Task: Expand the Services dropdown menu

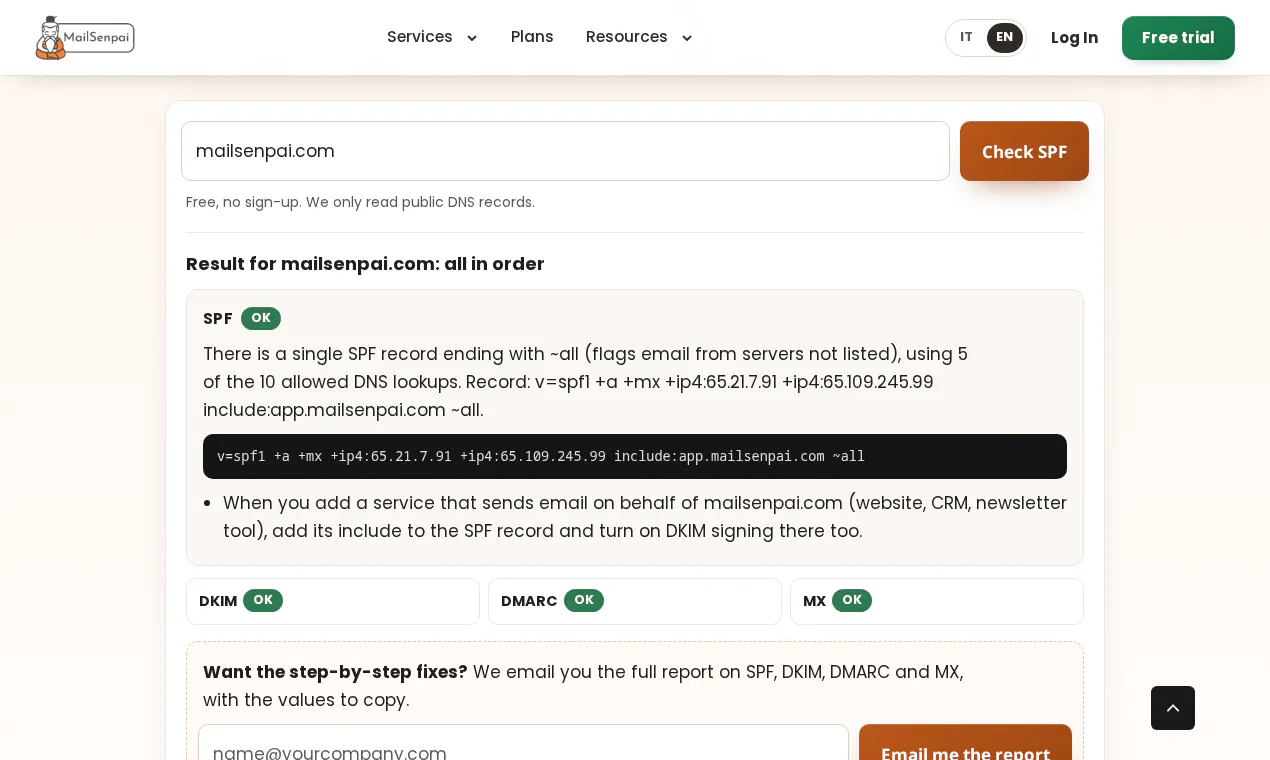Action: [x=432, y=37]
